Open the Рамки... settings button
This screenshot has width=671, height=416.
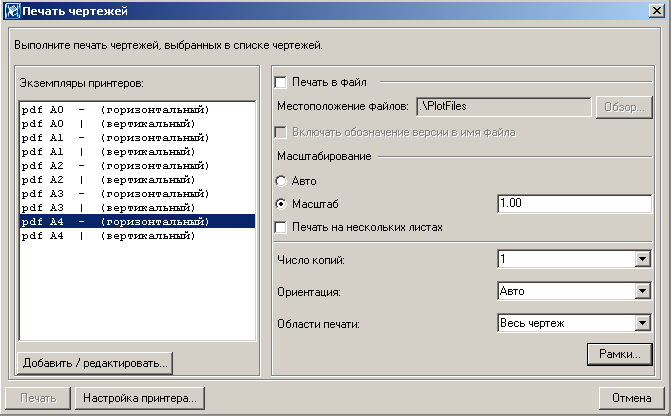pos(620,354)
